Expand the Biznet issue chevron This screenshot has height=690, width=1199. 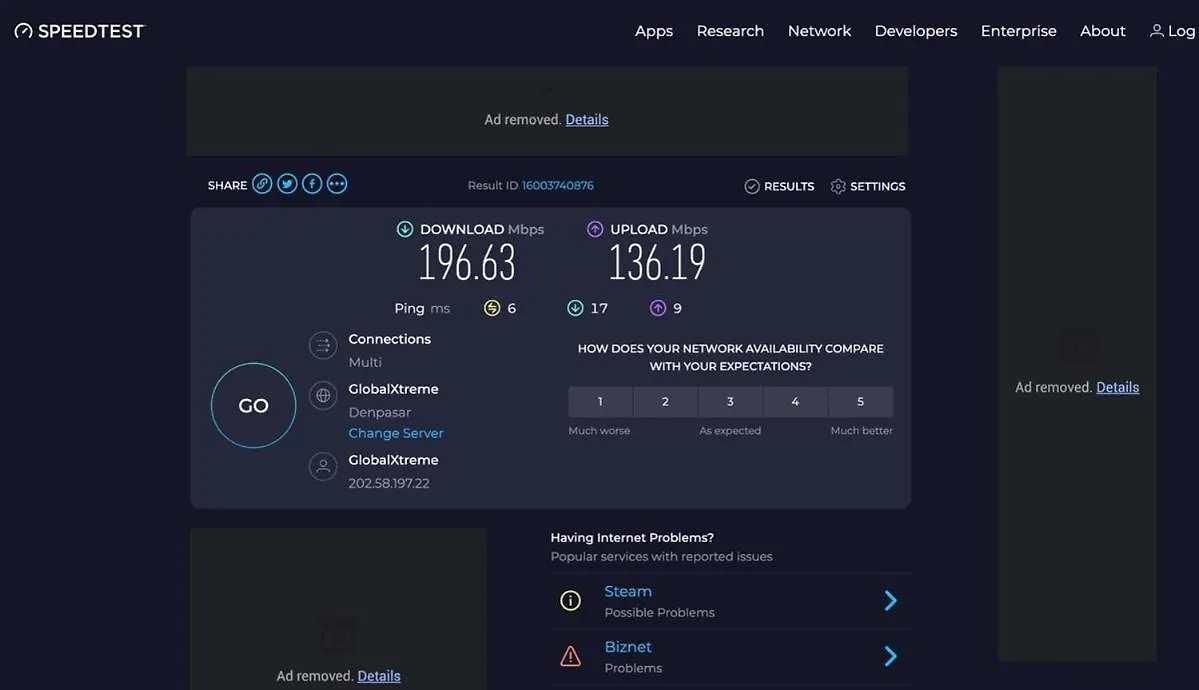890,656
